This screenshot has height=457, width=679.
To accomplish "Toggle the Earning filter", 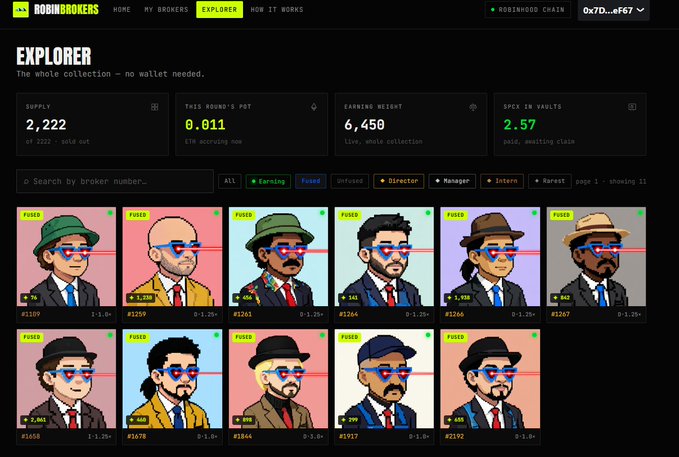I will click(x=268, y=181).
